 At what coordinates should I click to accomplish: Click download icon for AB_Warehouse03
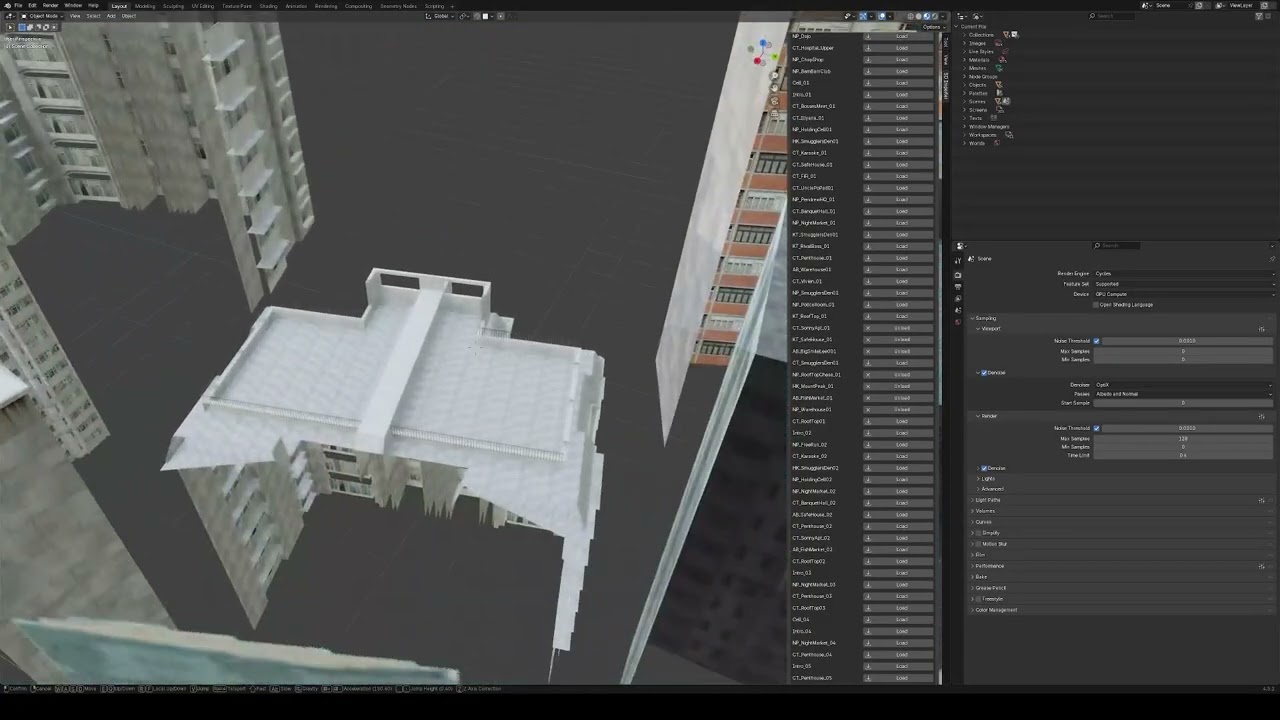(x=868, y=270)
